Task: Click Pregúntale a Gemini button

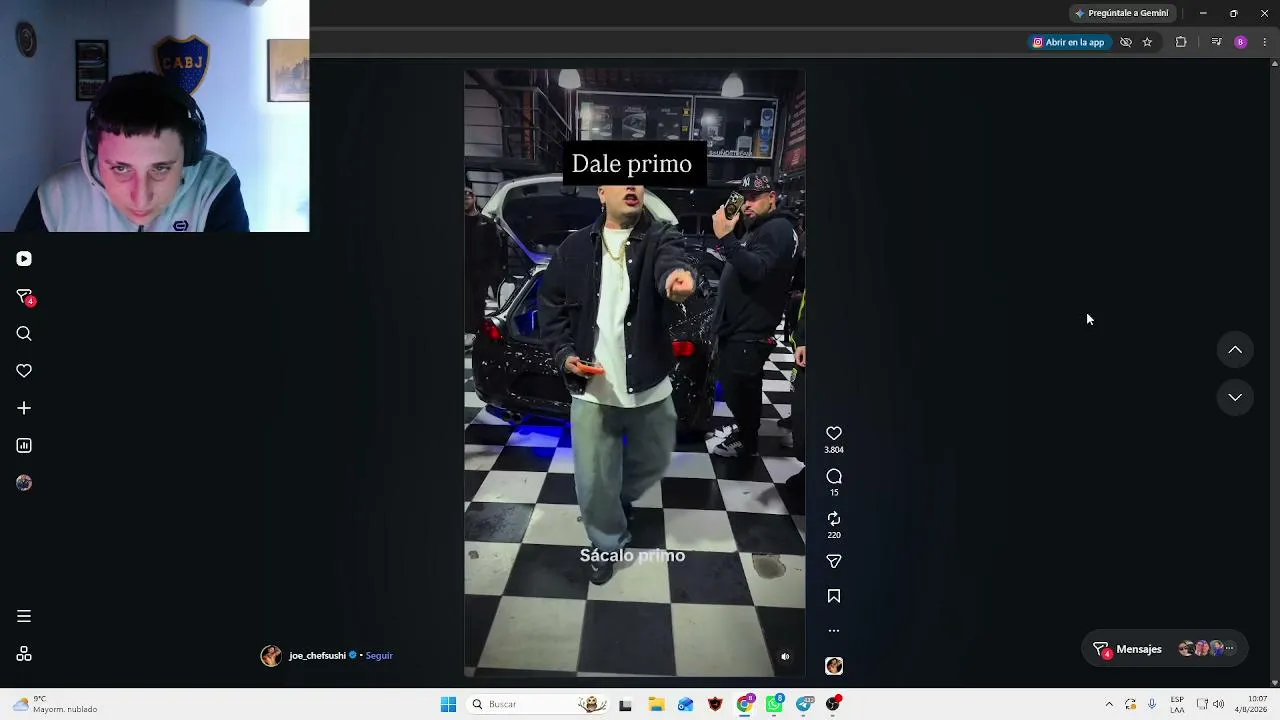Action: [x=1121, y=13]
